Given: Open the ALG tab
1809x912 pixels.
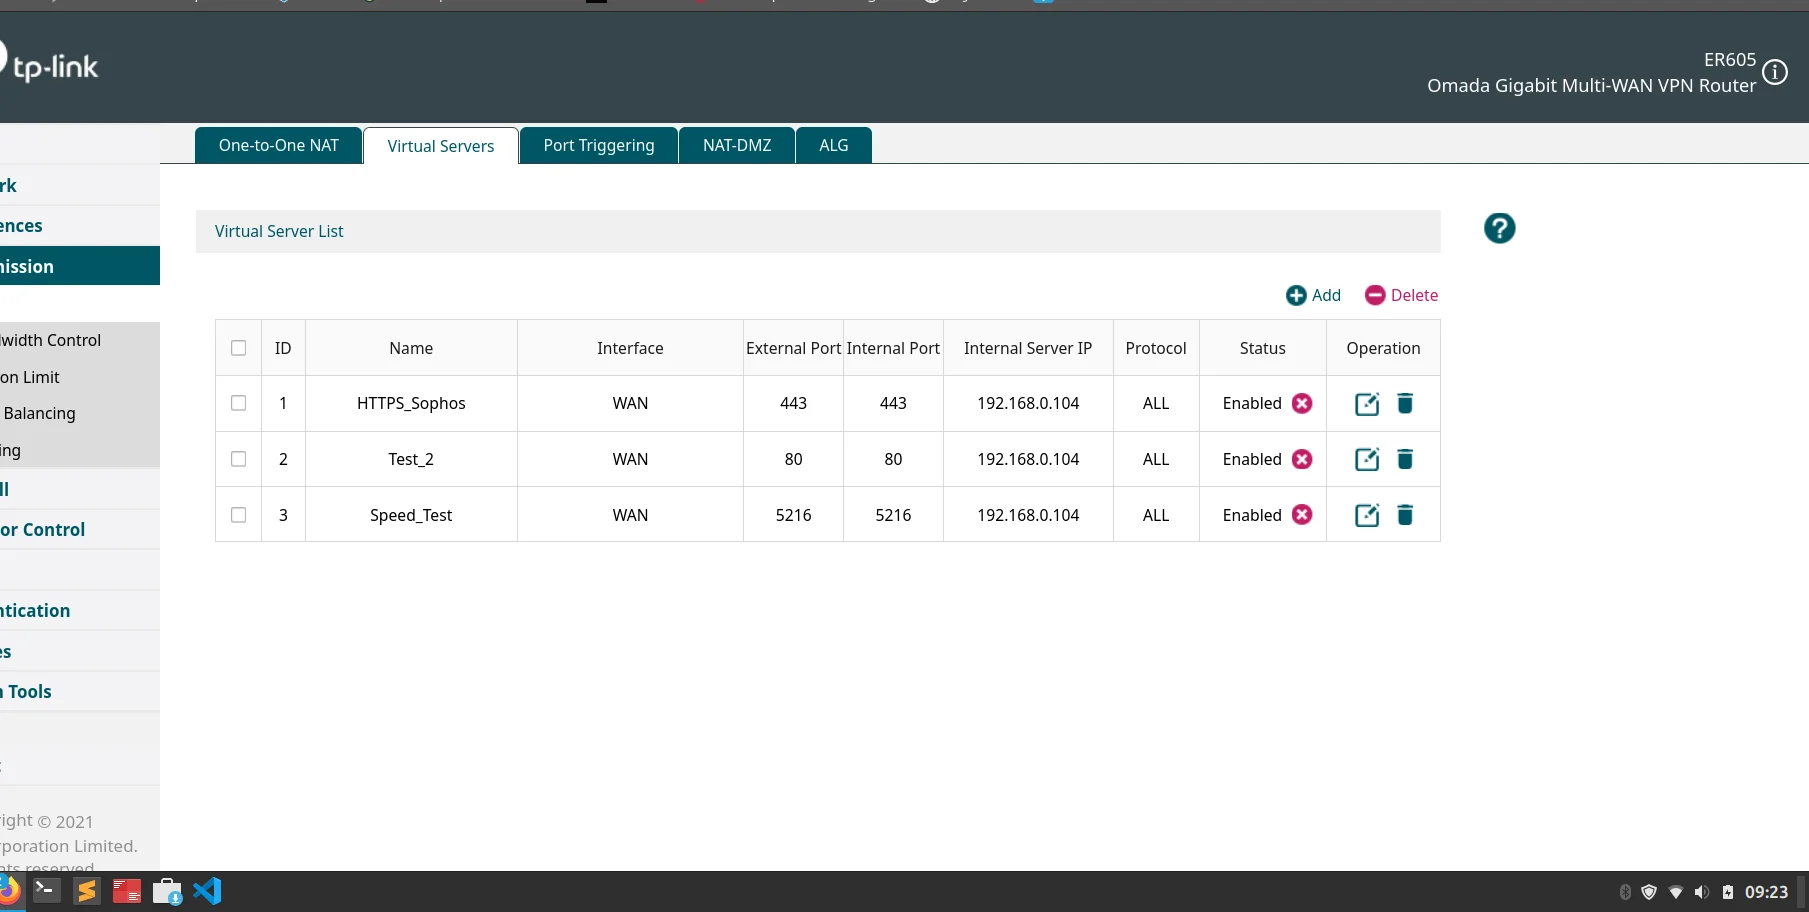Looking at the screenshot, I should [x=834, y=145].
